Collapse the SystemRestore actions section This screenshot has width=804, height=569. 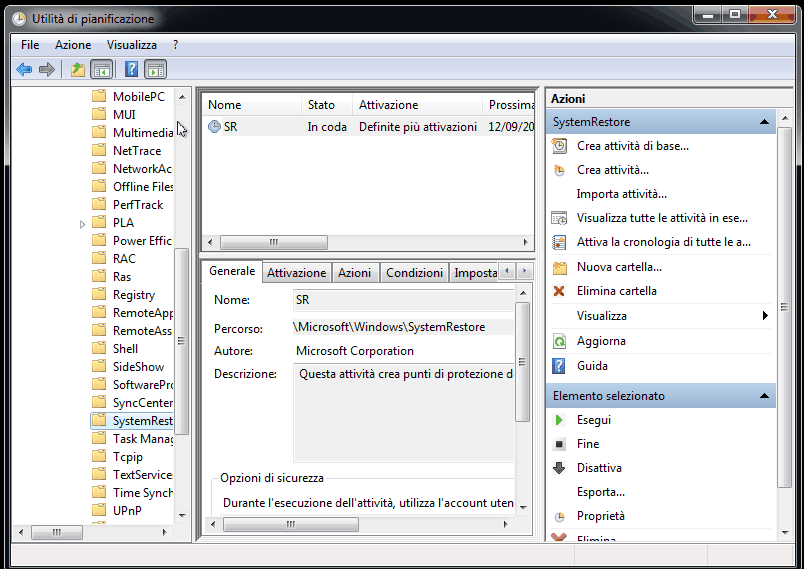coord(764,122)
